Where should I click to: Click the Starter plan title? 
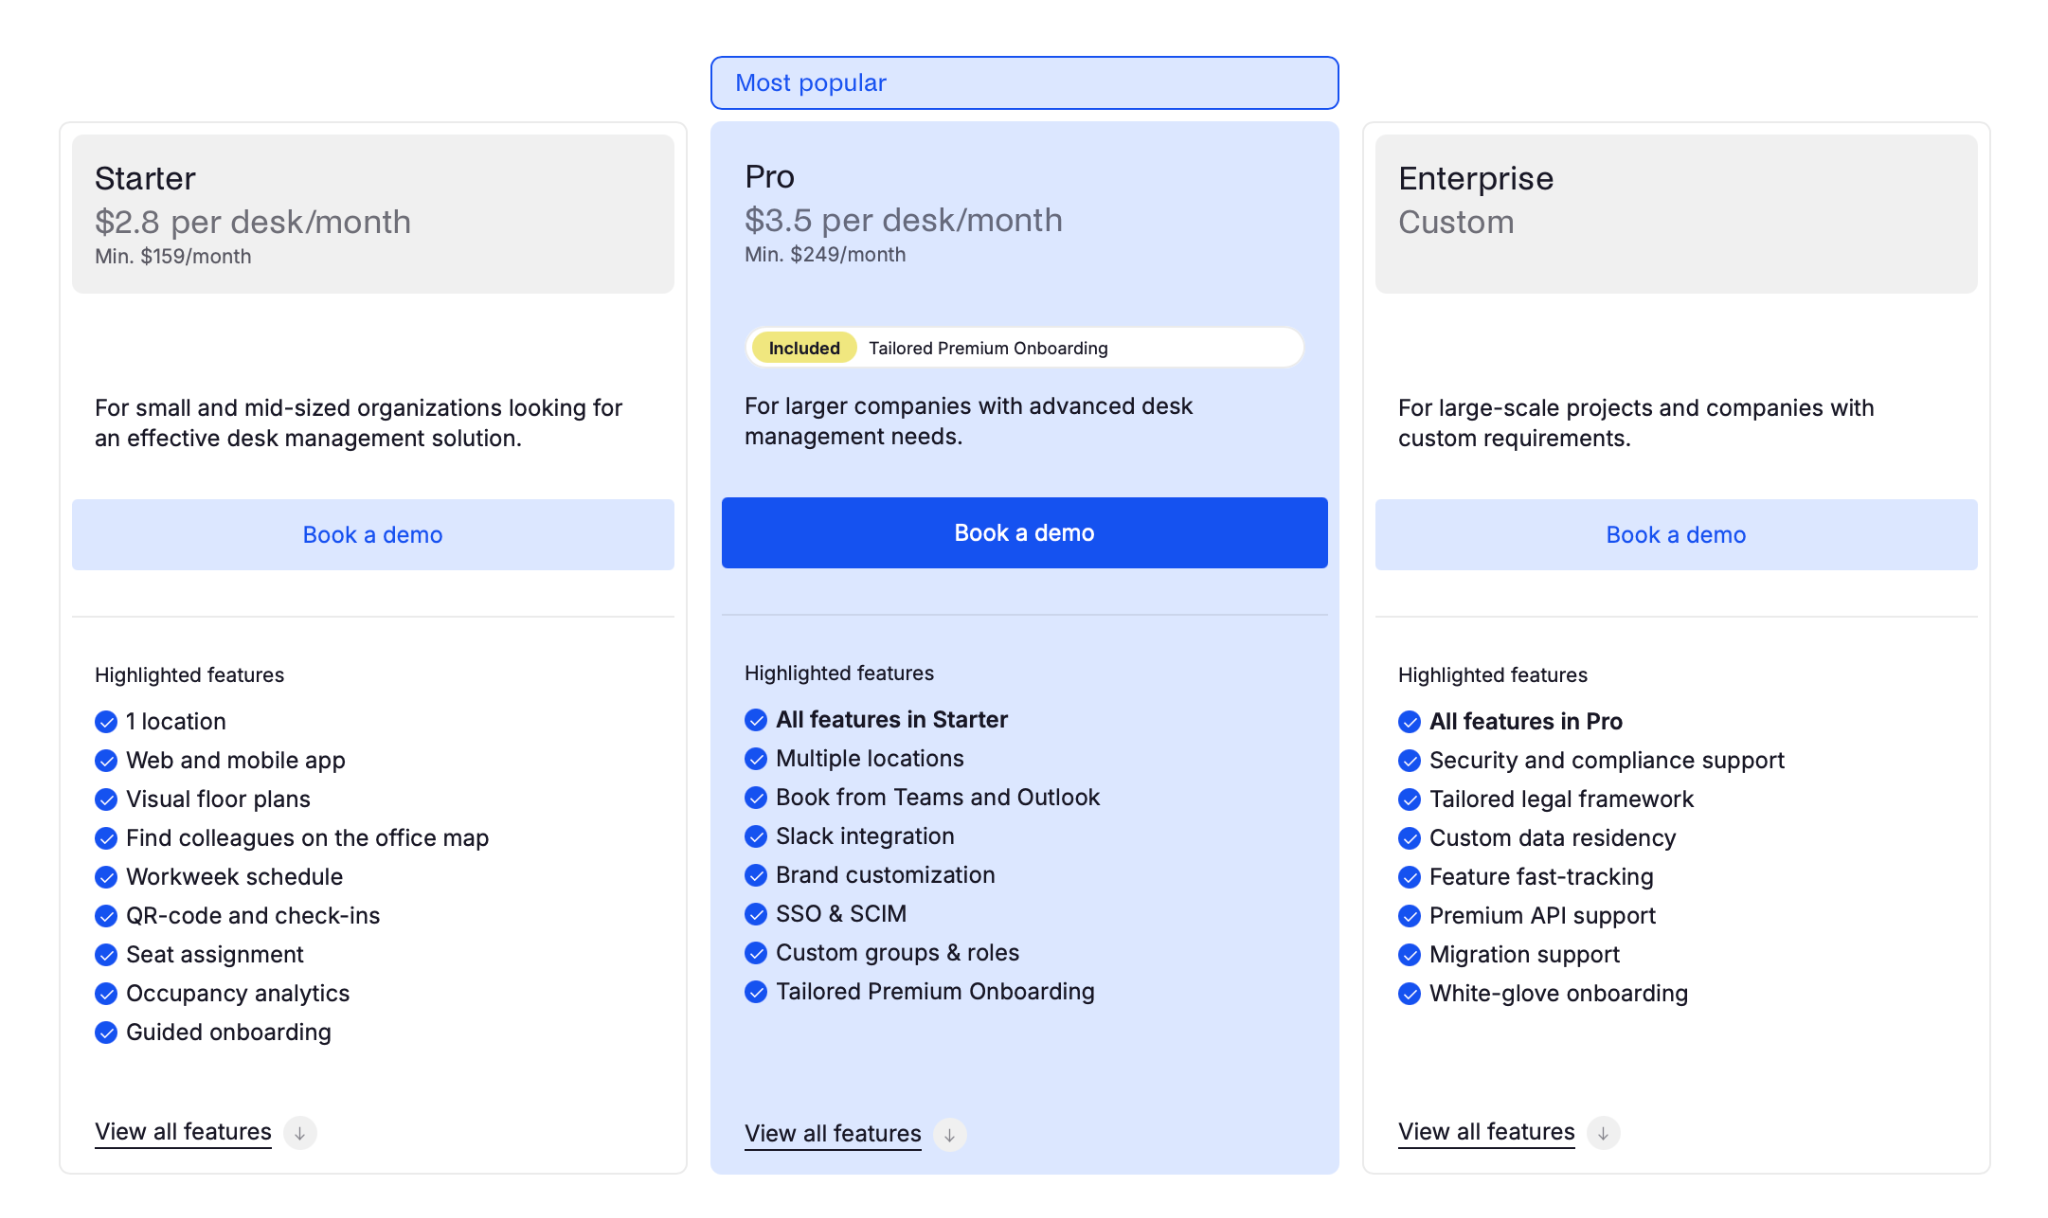(145, 178)
